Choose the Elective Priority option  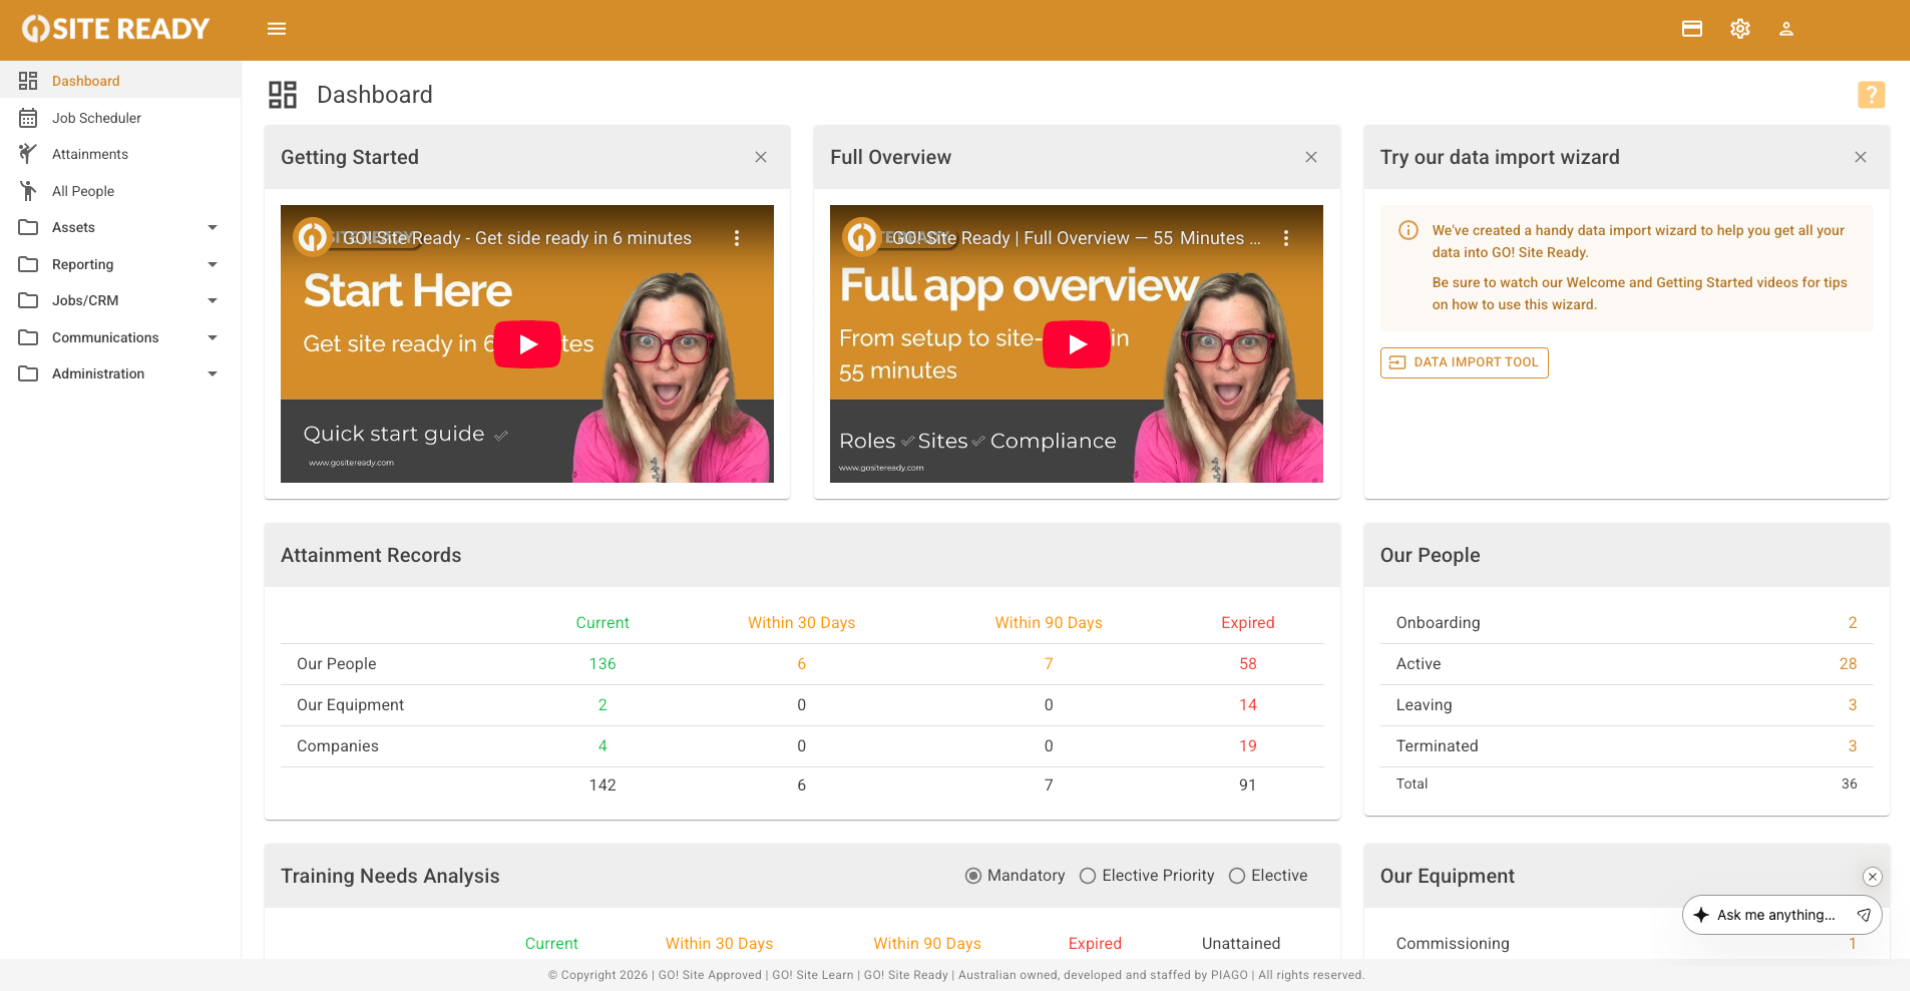1088,875
